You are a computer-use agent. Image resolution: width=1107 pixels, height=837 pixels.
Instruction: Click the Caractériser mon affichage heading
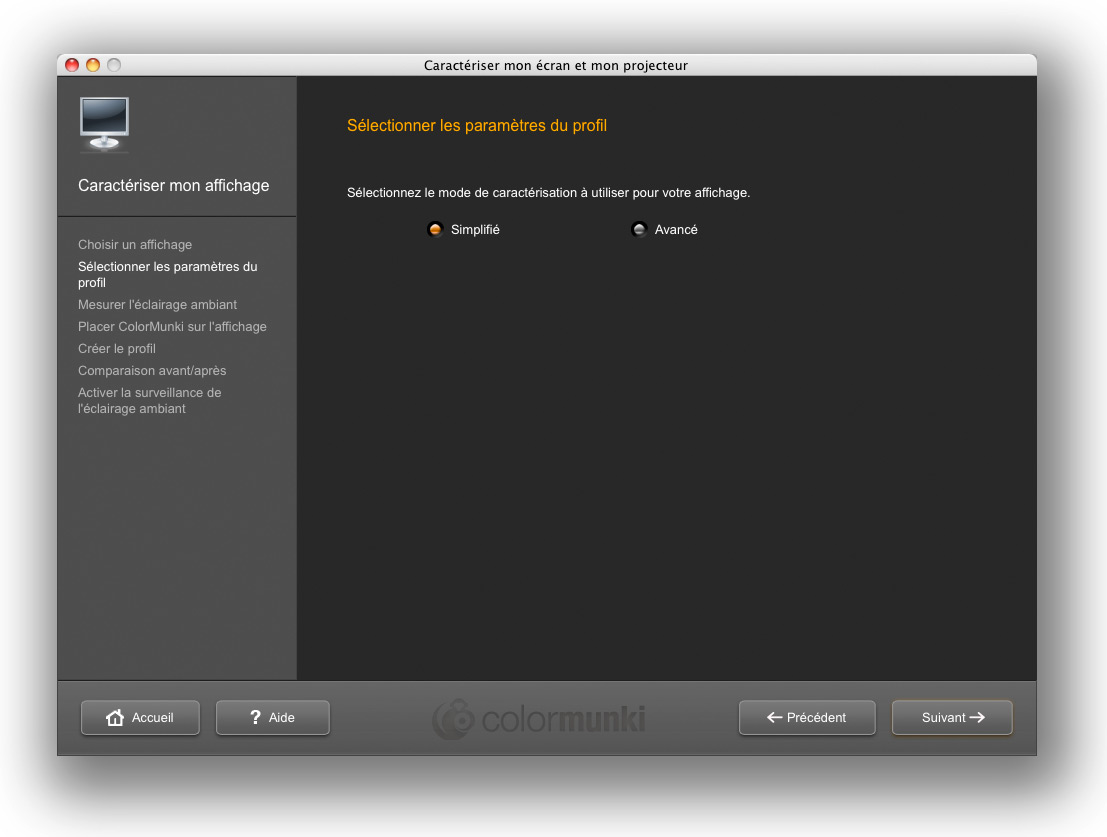pyautogui.click(x=174, y=185)
